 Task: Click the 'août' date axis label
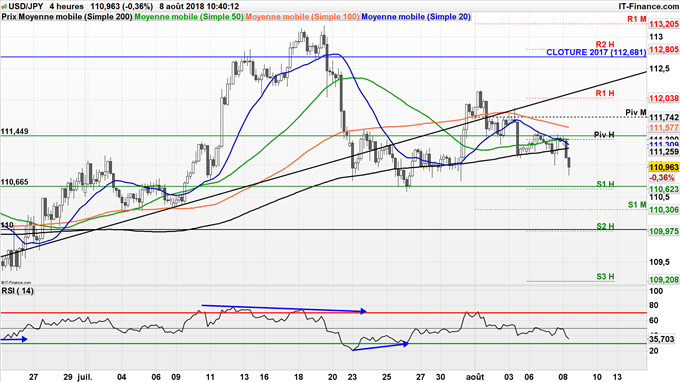tap(475, 377)
